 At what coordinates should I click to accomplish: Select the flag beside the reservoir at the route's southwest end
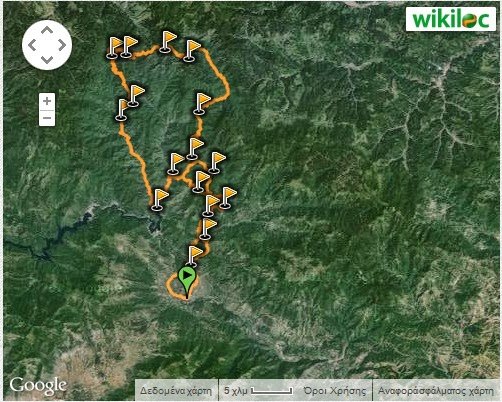tap(159, 200)
